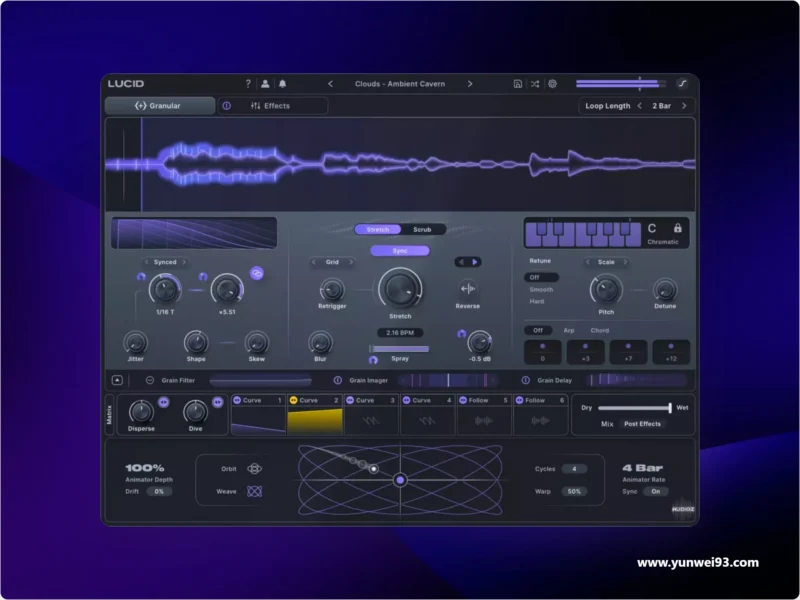Click the +7 interval pad
This screenshot has width=800, height=600.
(628, 352)
